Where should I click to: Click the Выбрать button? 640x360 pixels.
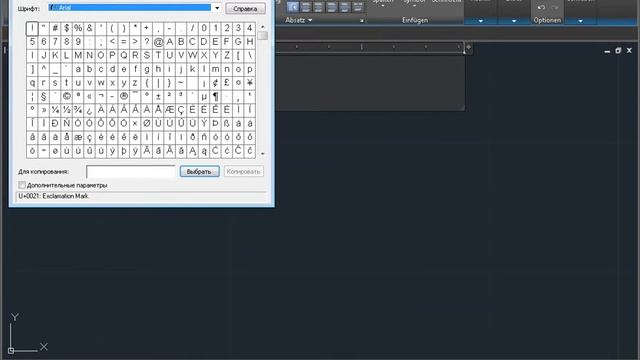click(x=200, y=172)
